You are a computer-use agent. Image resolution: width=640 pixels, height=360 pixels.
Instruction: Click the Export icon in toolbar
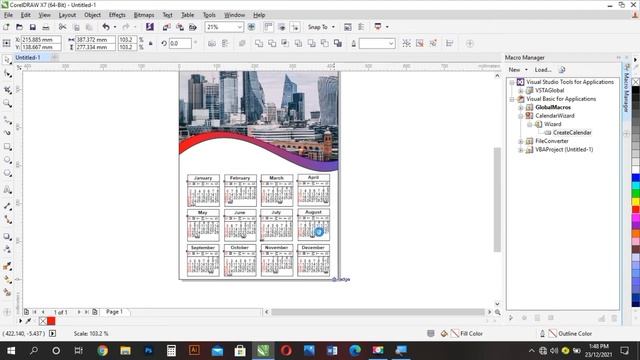[x=180, y=27]
